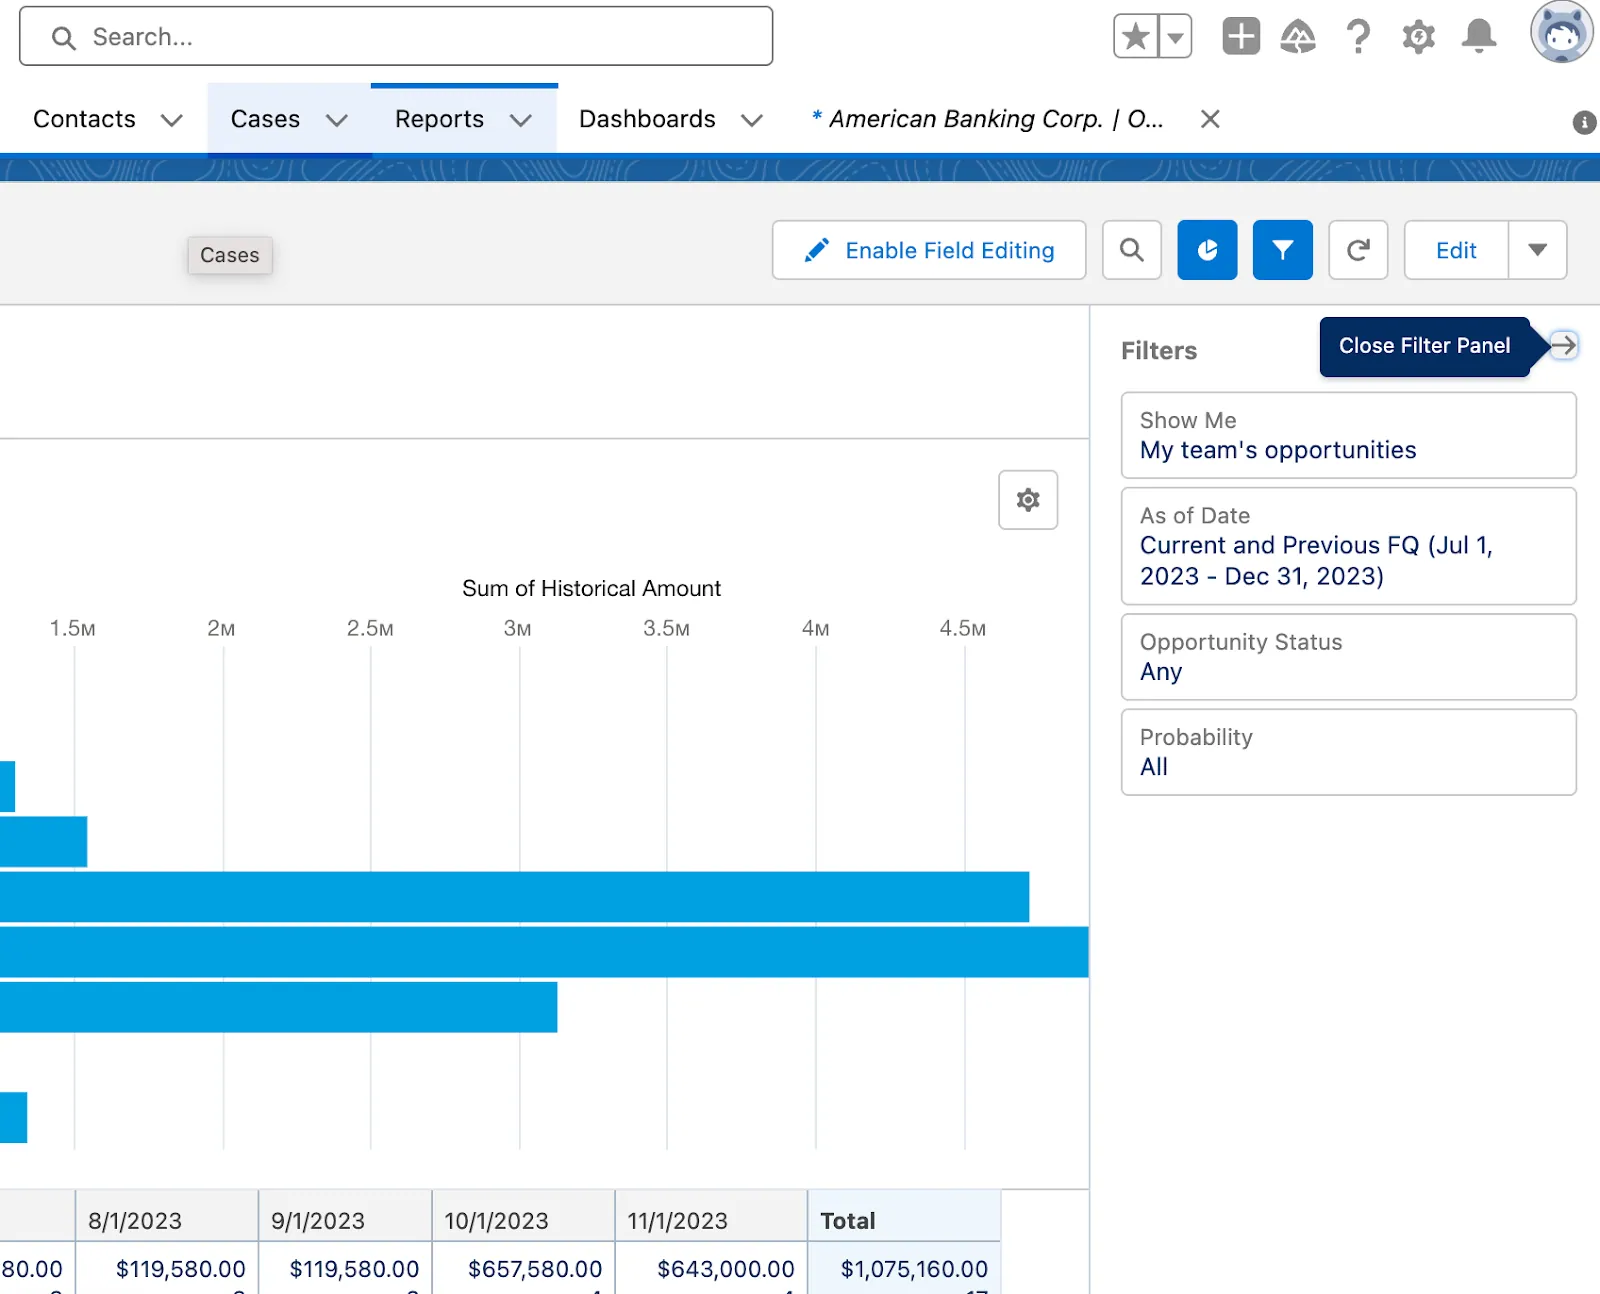Screen dimensions: 1600x1294
Task: Go to the Dashboards tab
Action: coord(647,119)
